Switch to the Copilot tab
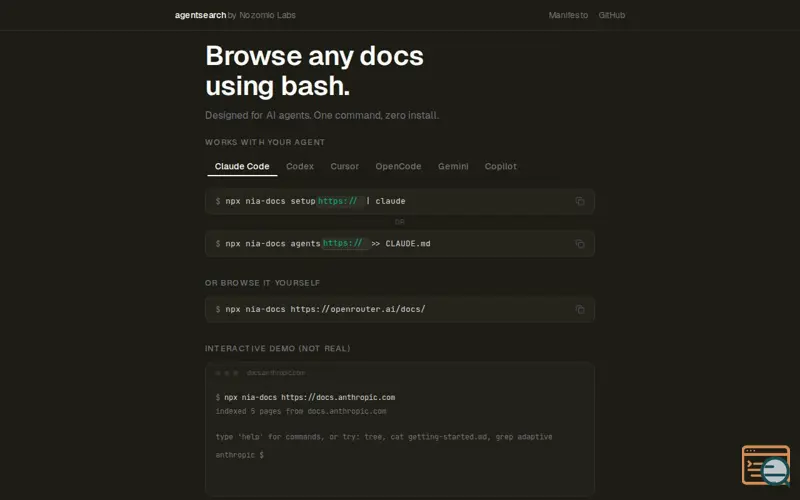The width and height of the screenshot is (800, 500). [x=501, y=166]
